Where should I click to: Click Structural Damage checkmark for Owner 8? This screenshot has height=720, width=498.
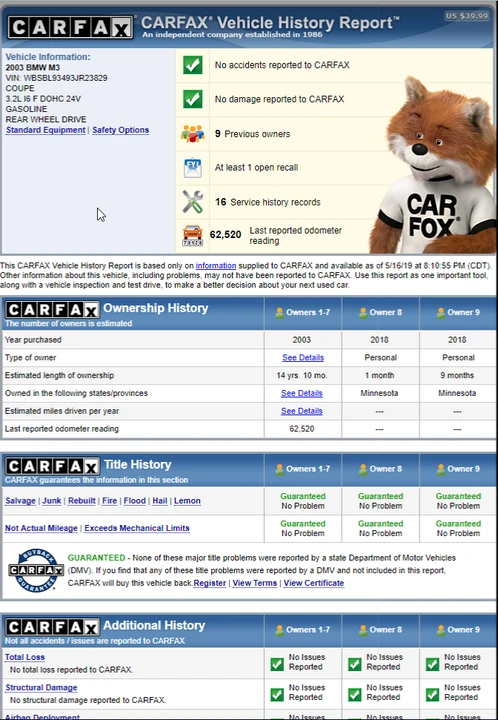tap(354, 694)
